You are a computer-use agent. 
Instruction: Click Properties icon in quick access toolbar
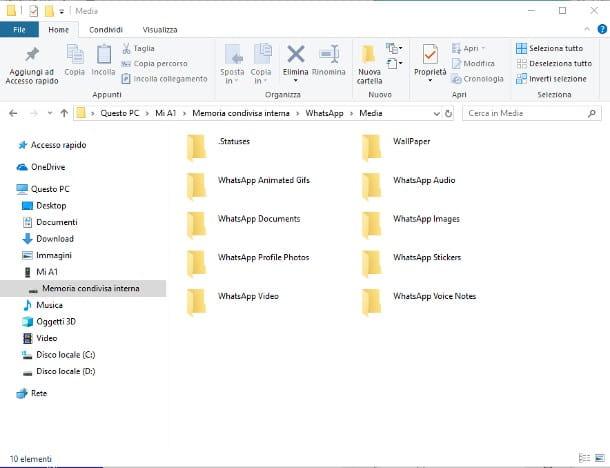33,11
